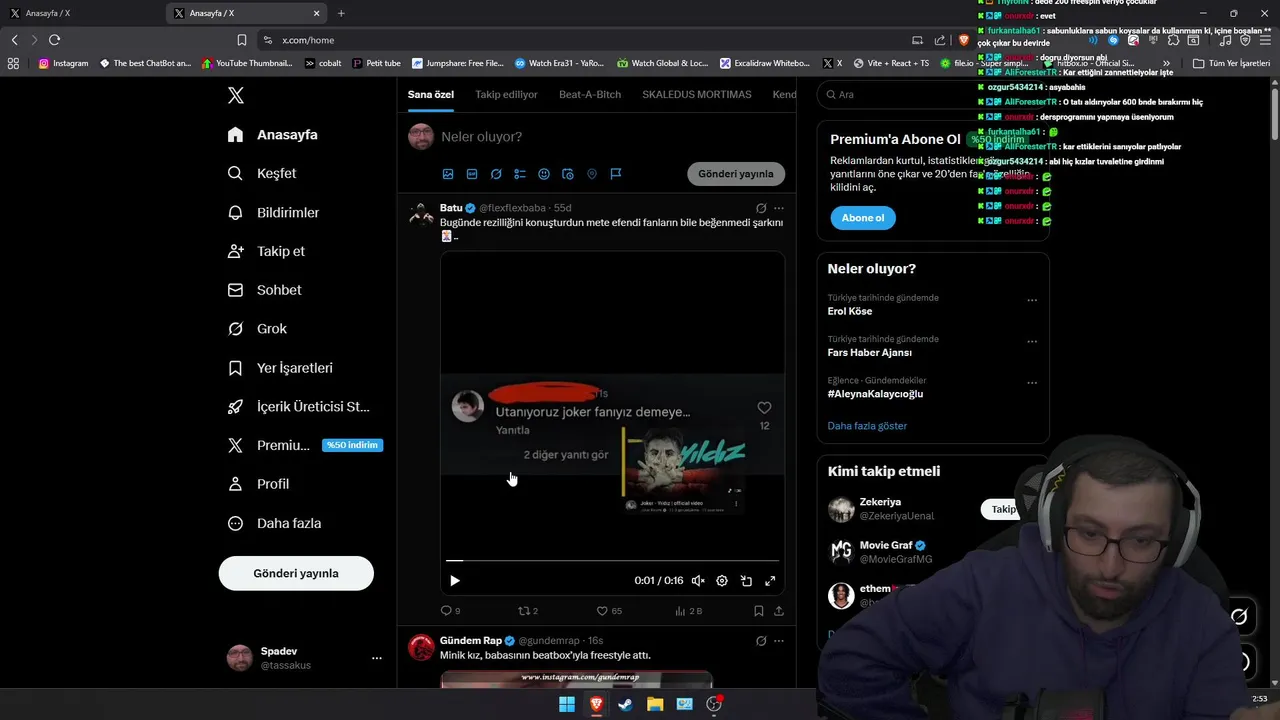Viewport: 1280px width, 720px height.
Task: Open Grok action on Batu's post
Action: tap(761, 208)
